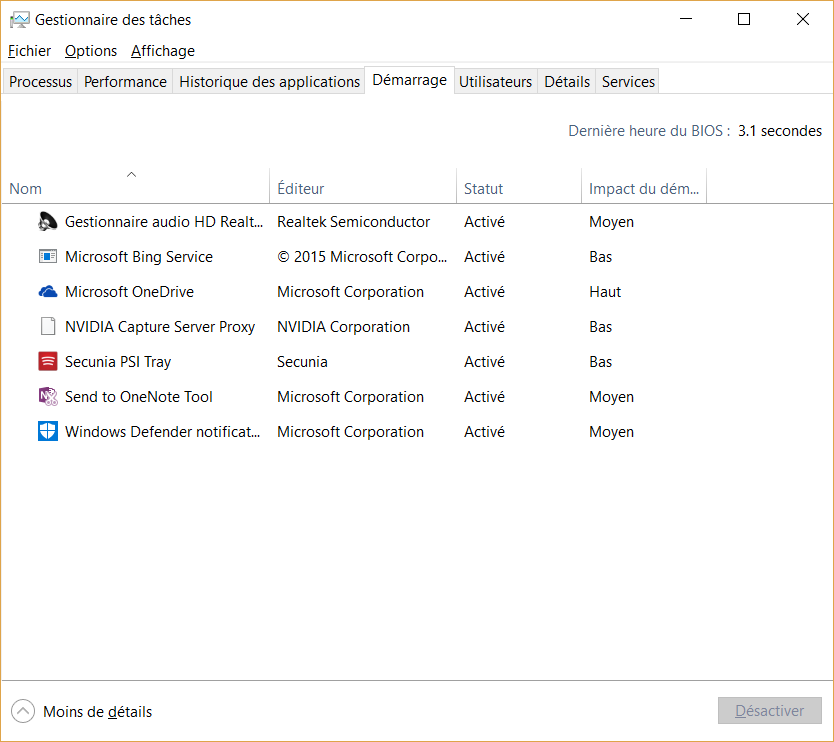Switch to the Performance tab
Screen dimensions: 834x742
pyautogui.click(x=126, y=82)
